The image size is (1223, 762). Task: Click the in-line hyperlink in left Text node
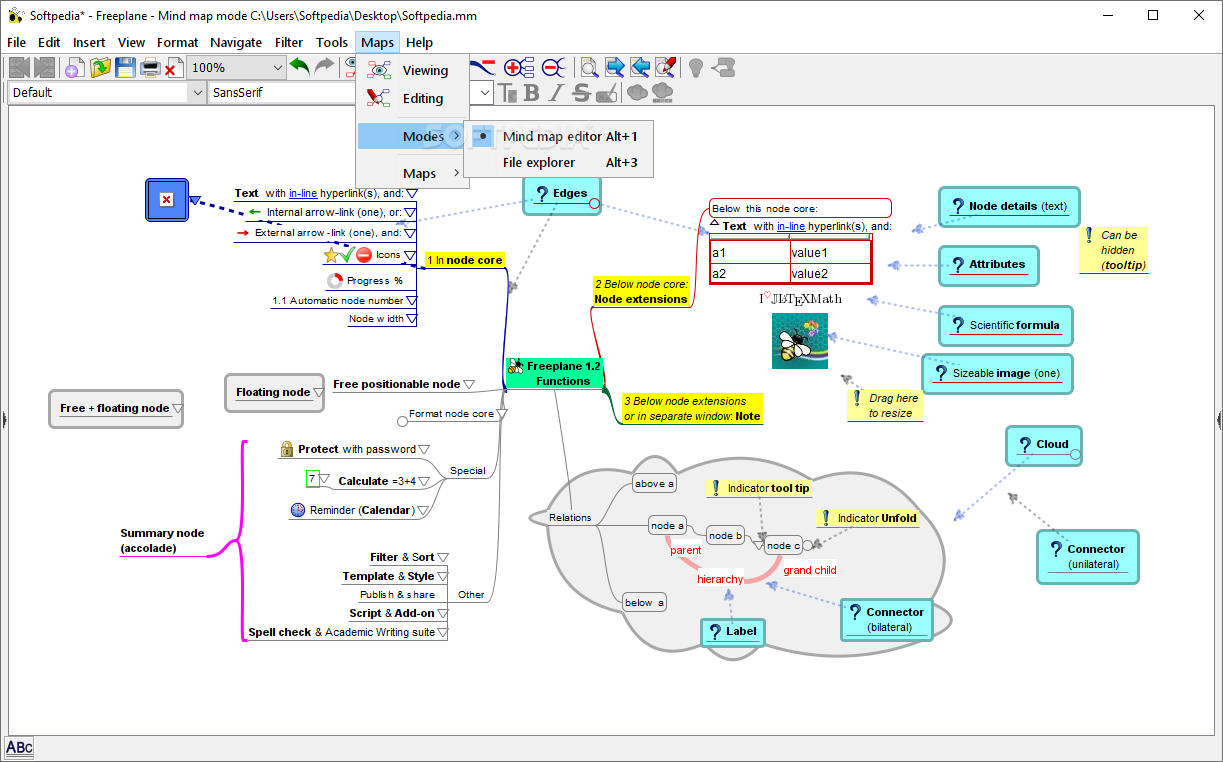(303, 193)
